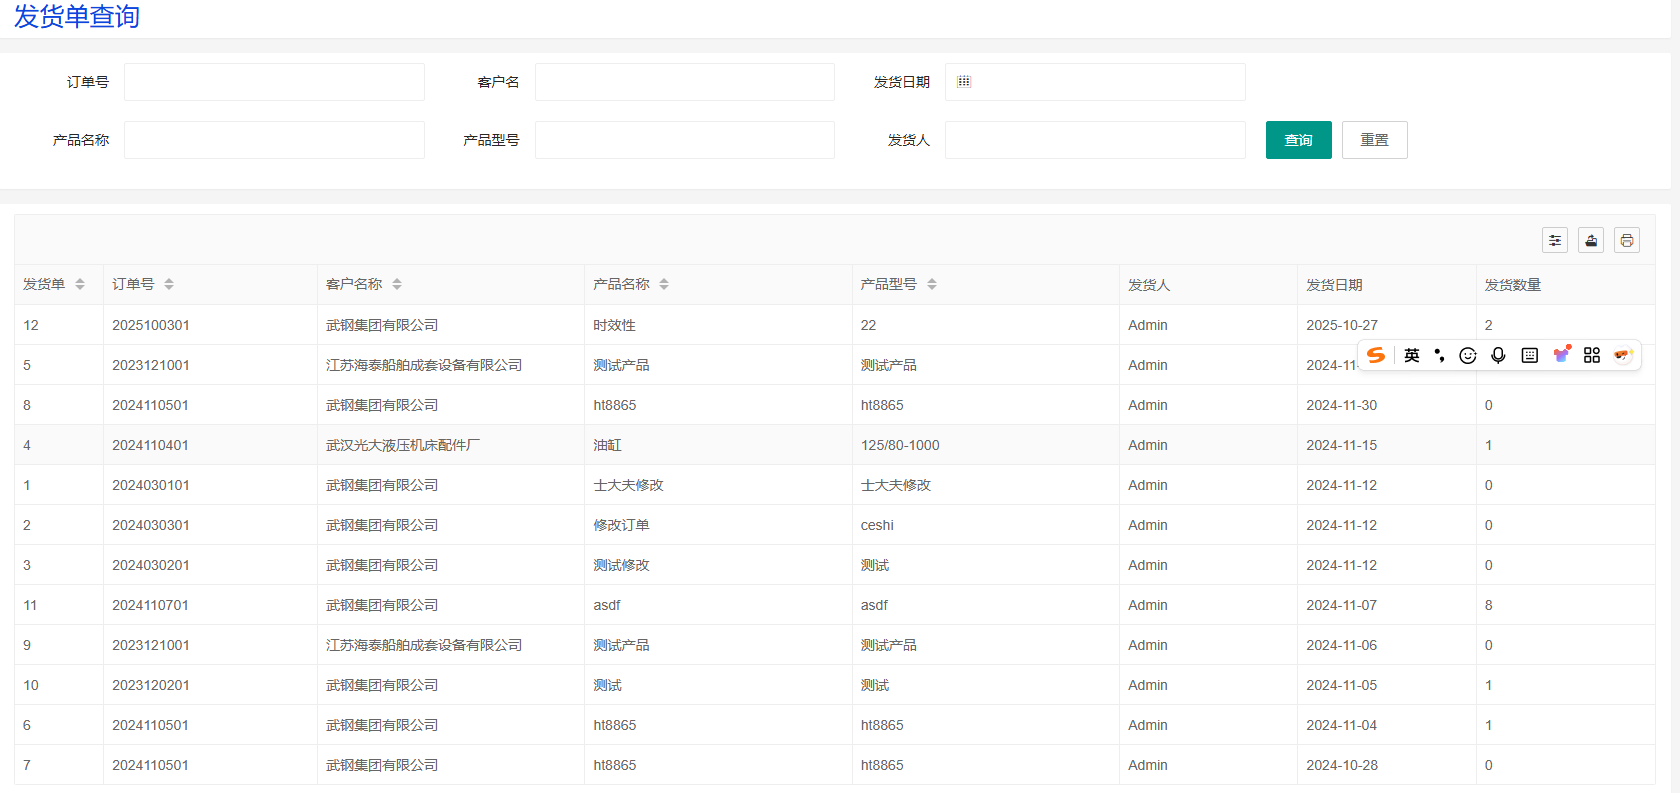Open the input toolbox grid icon
This screenshot has height=793, width=1680.
[x=1592, y=355]
